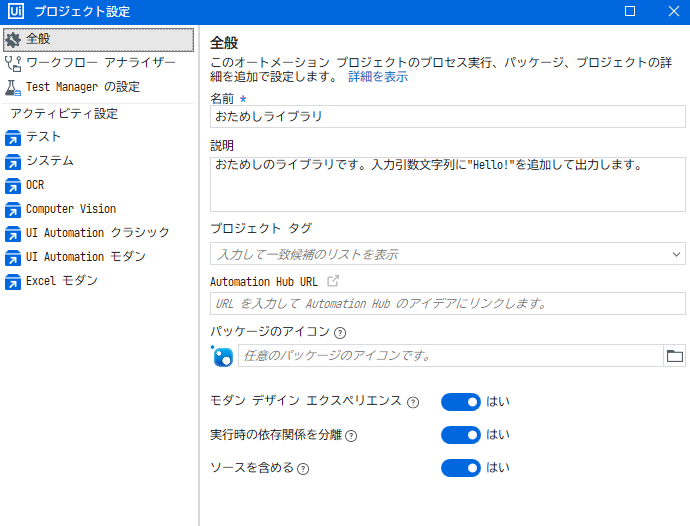This screenshot has height=526, width=690.
Task: Click the icon beside OCR
Action: 13,186
